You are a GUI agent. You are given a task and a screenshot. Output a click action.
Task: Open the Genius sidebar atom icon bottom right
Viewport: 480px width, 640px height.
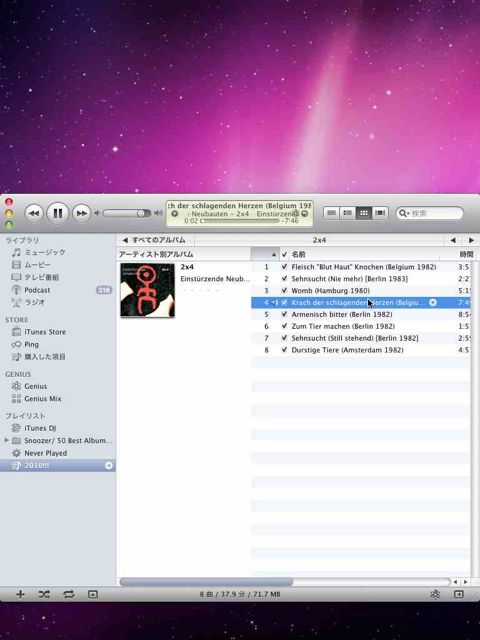[x=435, y=594]
